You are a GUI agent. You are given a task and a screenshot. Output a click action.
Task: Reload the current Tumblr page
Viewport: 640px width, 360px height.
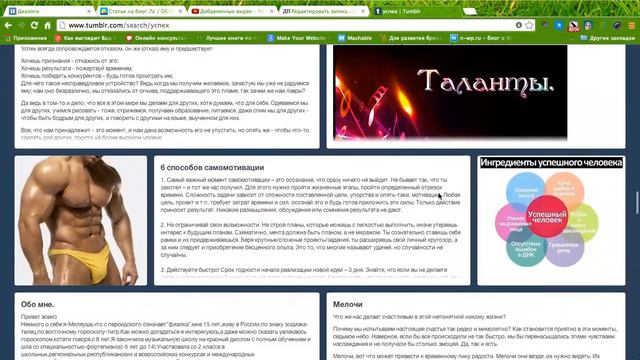coord(34,25)
